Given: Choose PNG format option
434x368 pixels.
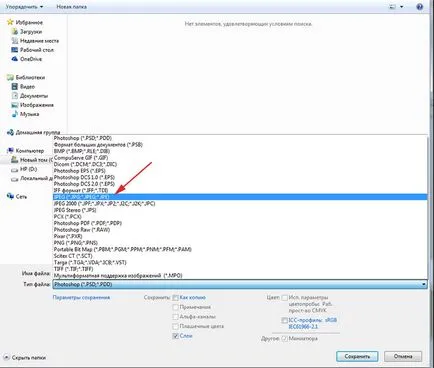Looking at the screenshot, I should 240,243.
